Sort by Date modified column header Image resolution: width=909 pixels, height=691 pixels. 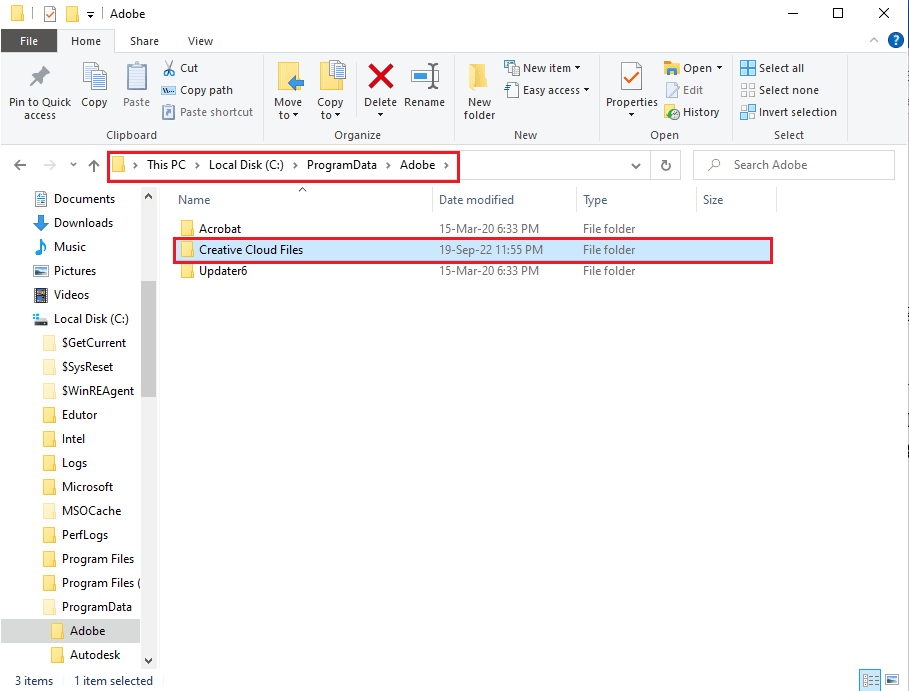click(x=476, y=200)
